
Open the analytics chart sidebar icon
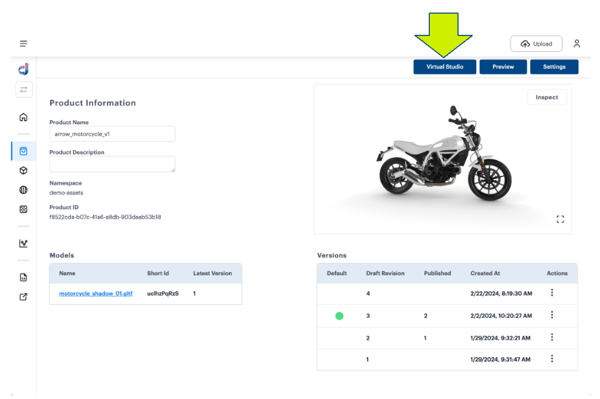(x=23, y=243)
